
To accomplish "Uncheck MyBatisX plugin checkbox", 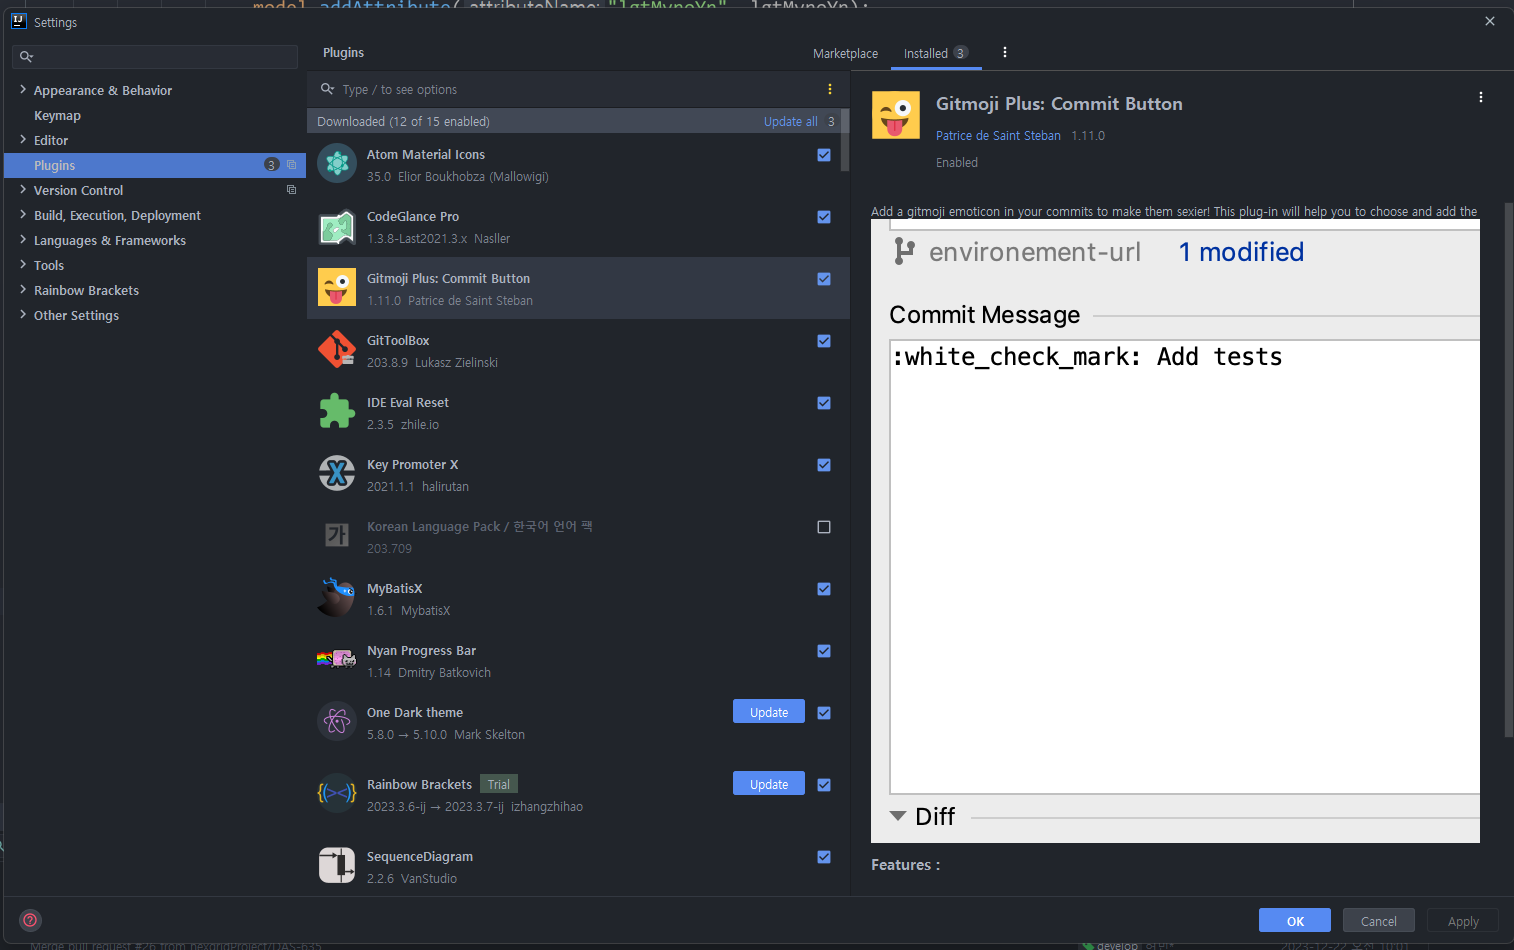I will click(824, 589).
